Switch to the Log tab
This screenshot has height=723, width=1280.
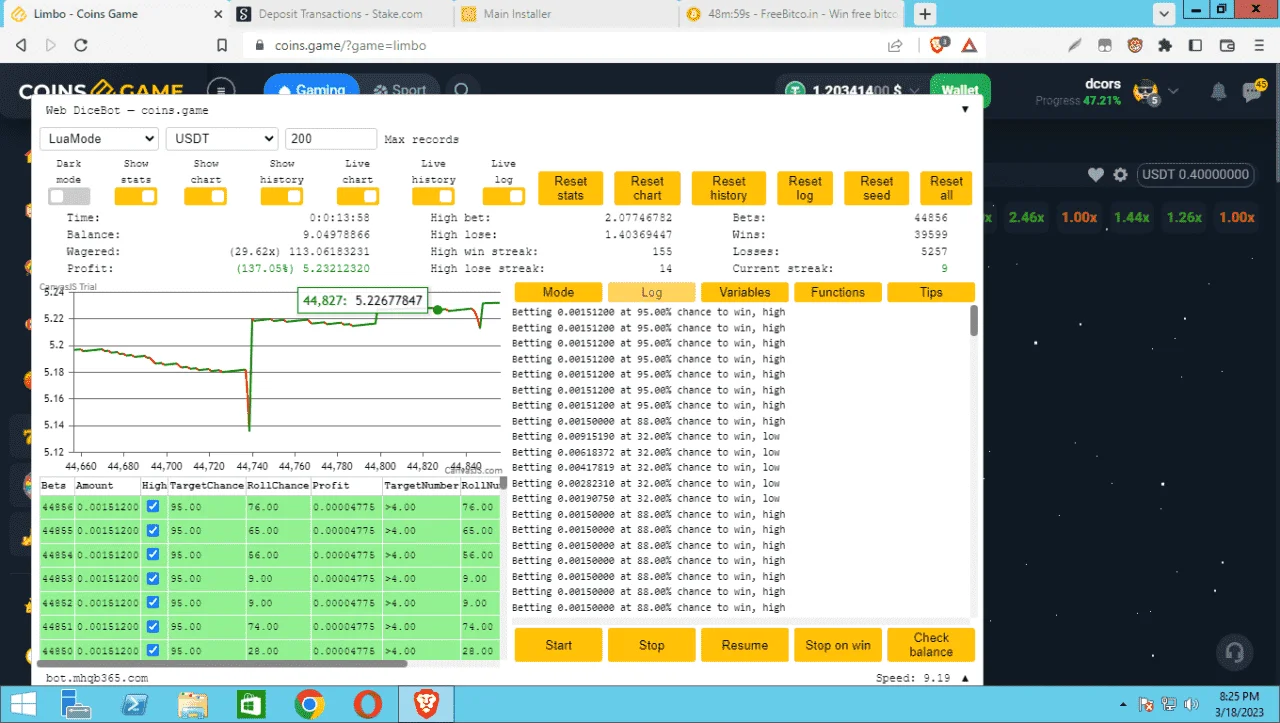coord(651,292)
